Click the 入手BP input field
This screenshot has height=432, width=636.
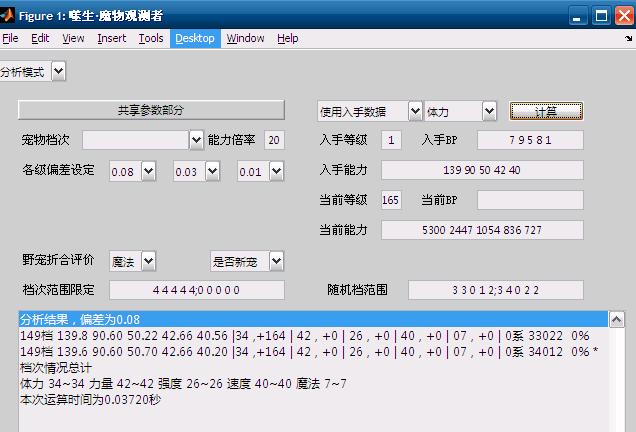tap(530, 141)
